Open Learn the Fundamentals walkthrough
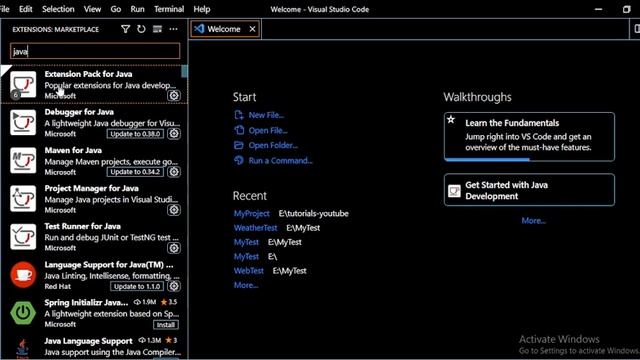640x360 pixels. point(529,137)
